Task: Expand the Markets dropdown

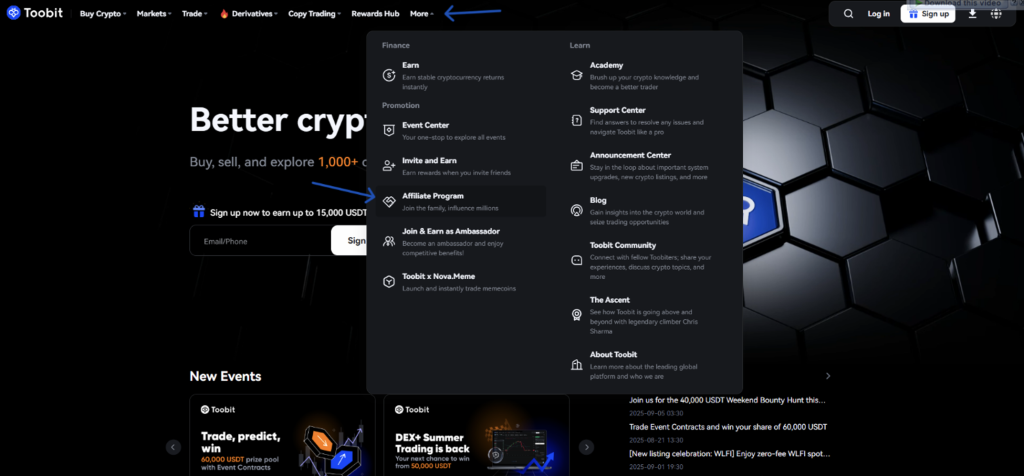Action: [154, 14]
